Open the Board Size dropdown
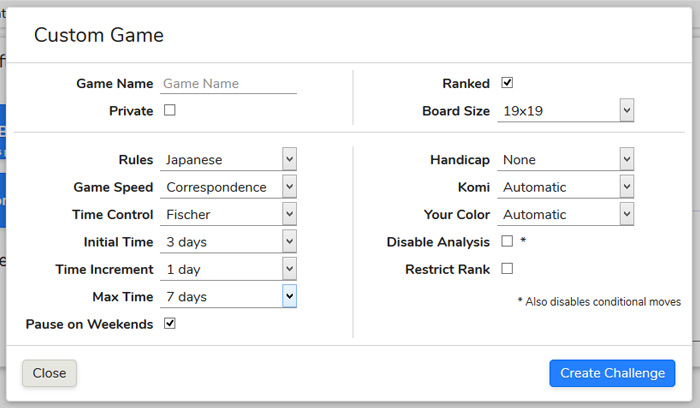 (x=565, y=110)
